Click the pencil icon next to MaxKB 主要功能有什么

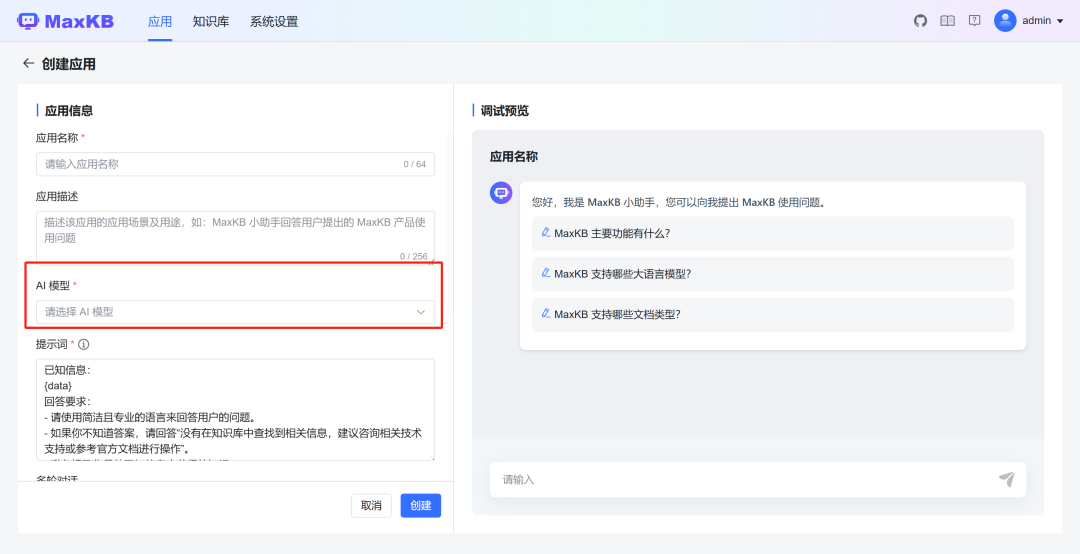pos(546,233)
